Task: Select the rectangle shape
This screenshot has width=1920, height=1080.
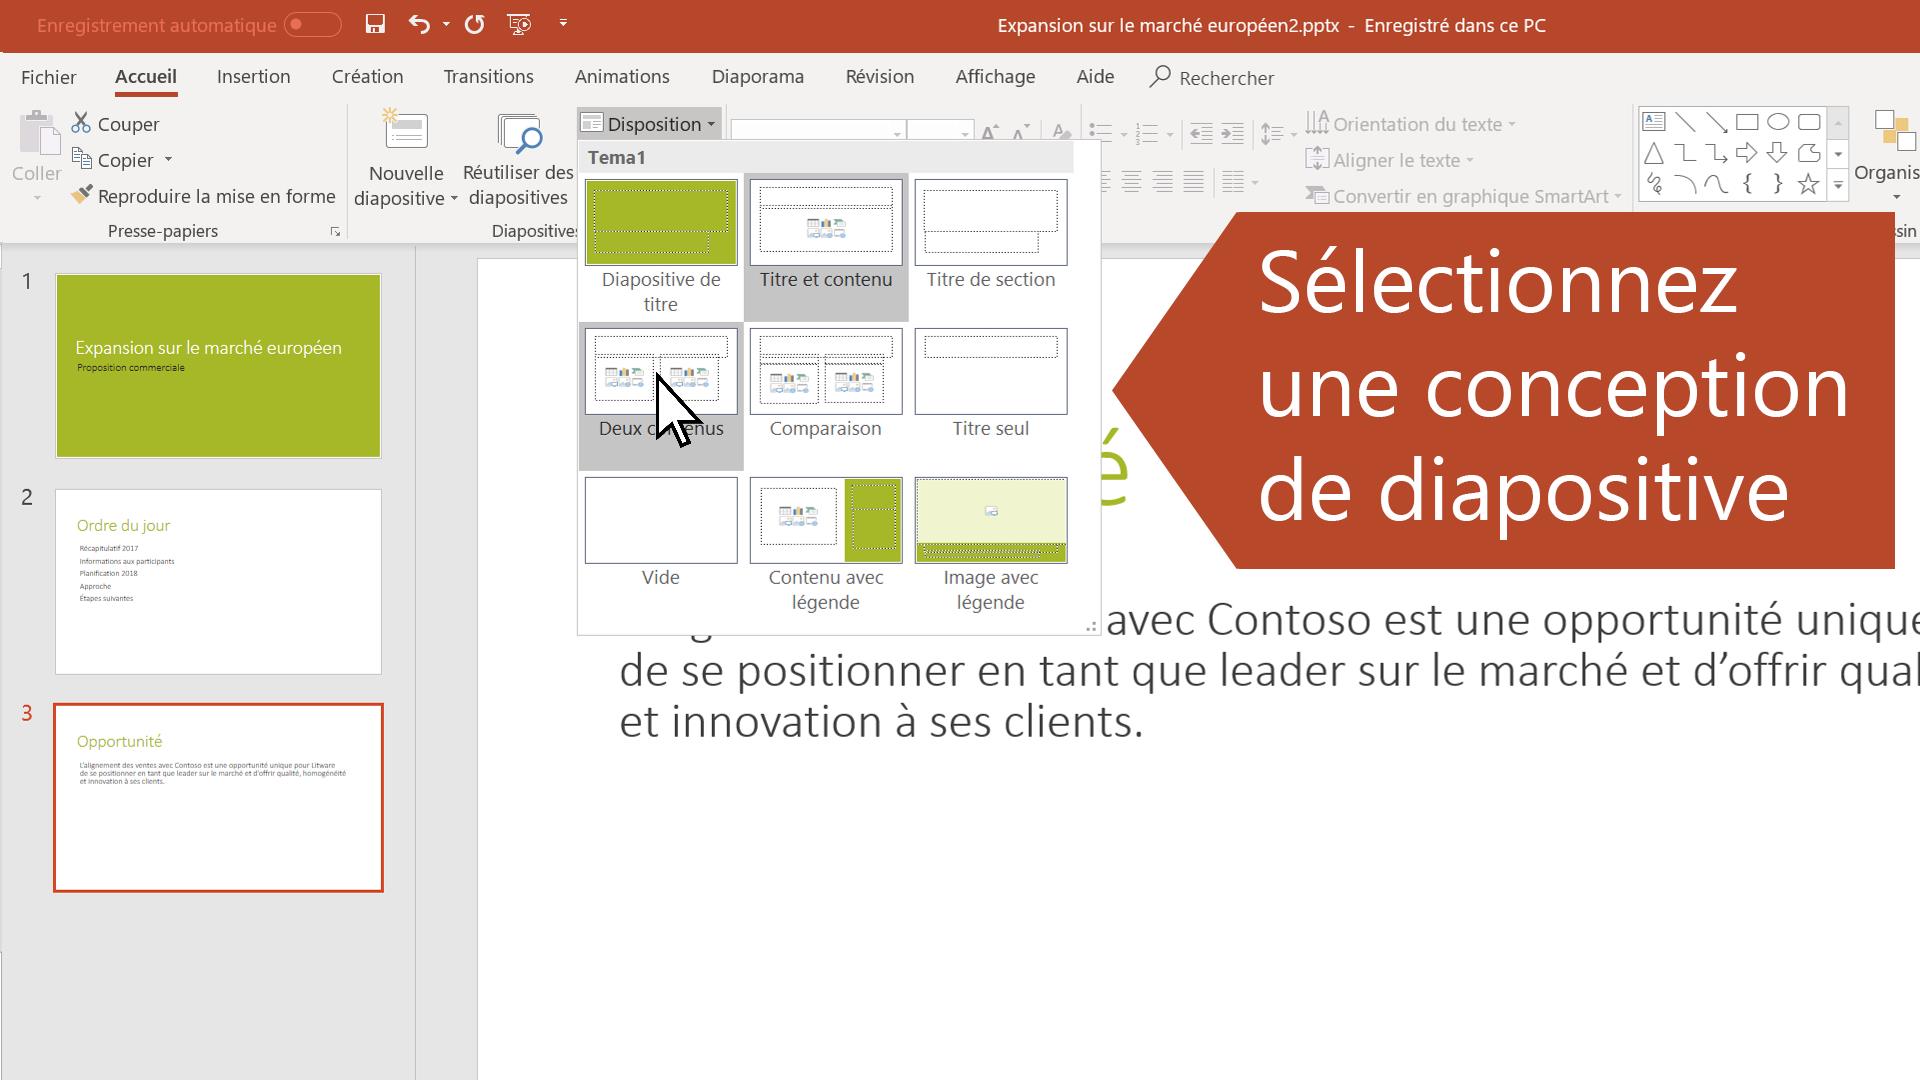Action: [x=1747, y=122]
